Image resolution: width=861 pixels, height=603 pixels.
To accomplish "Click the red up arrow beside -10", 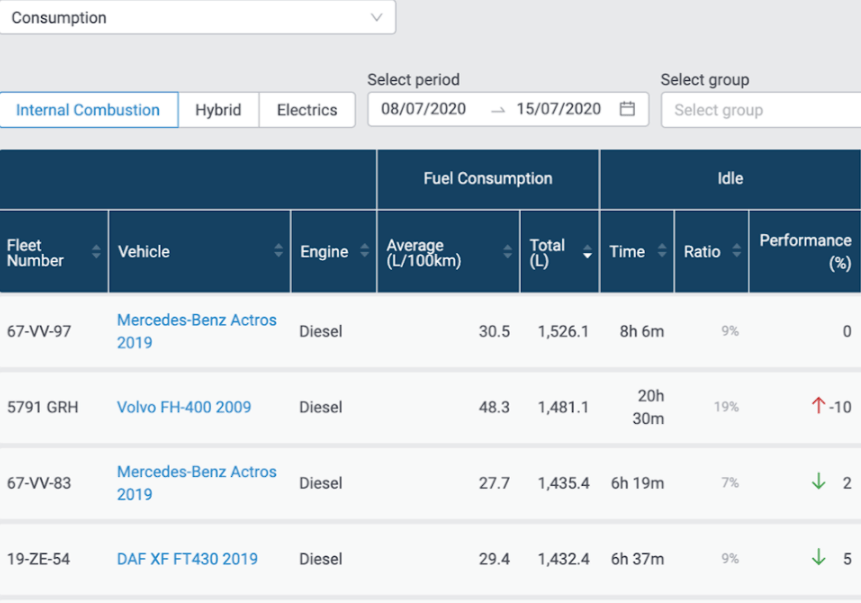I will [x=818, y=405].
